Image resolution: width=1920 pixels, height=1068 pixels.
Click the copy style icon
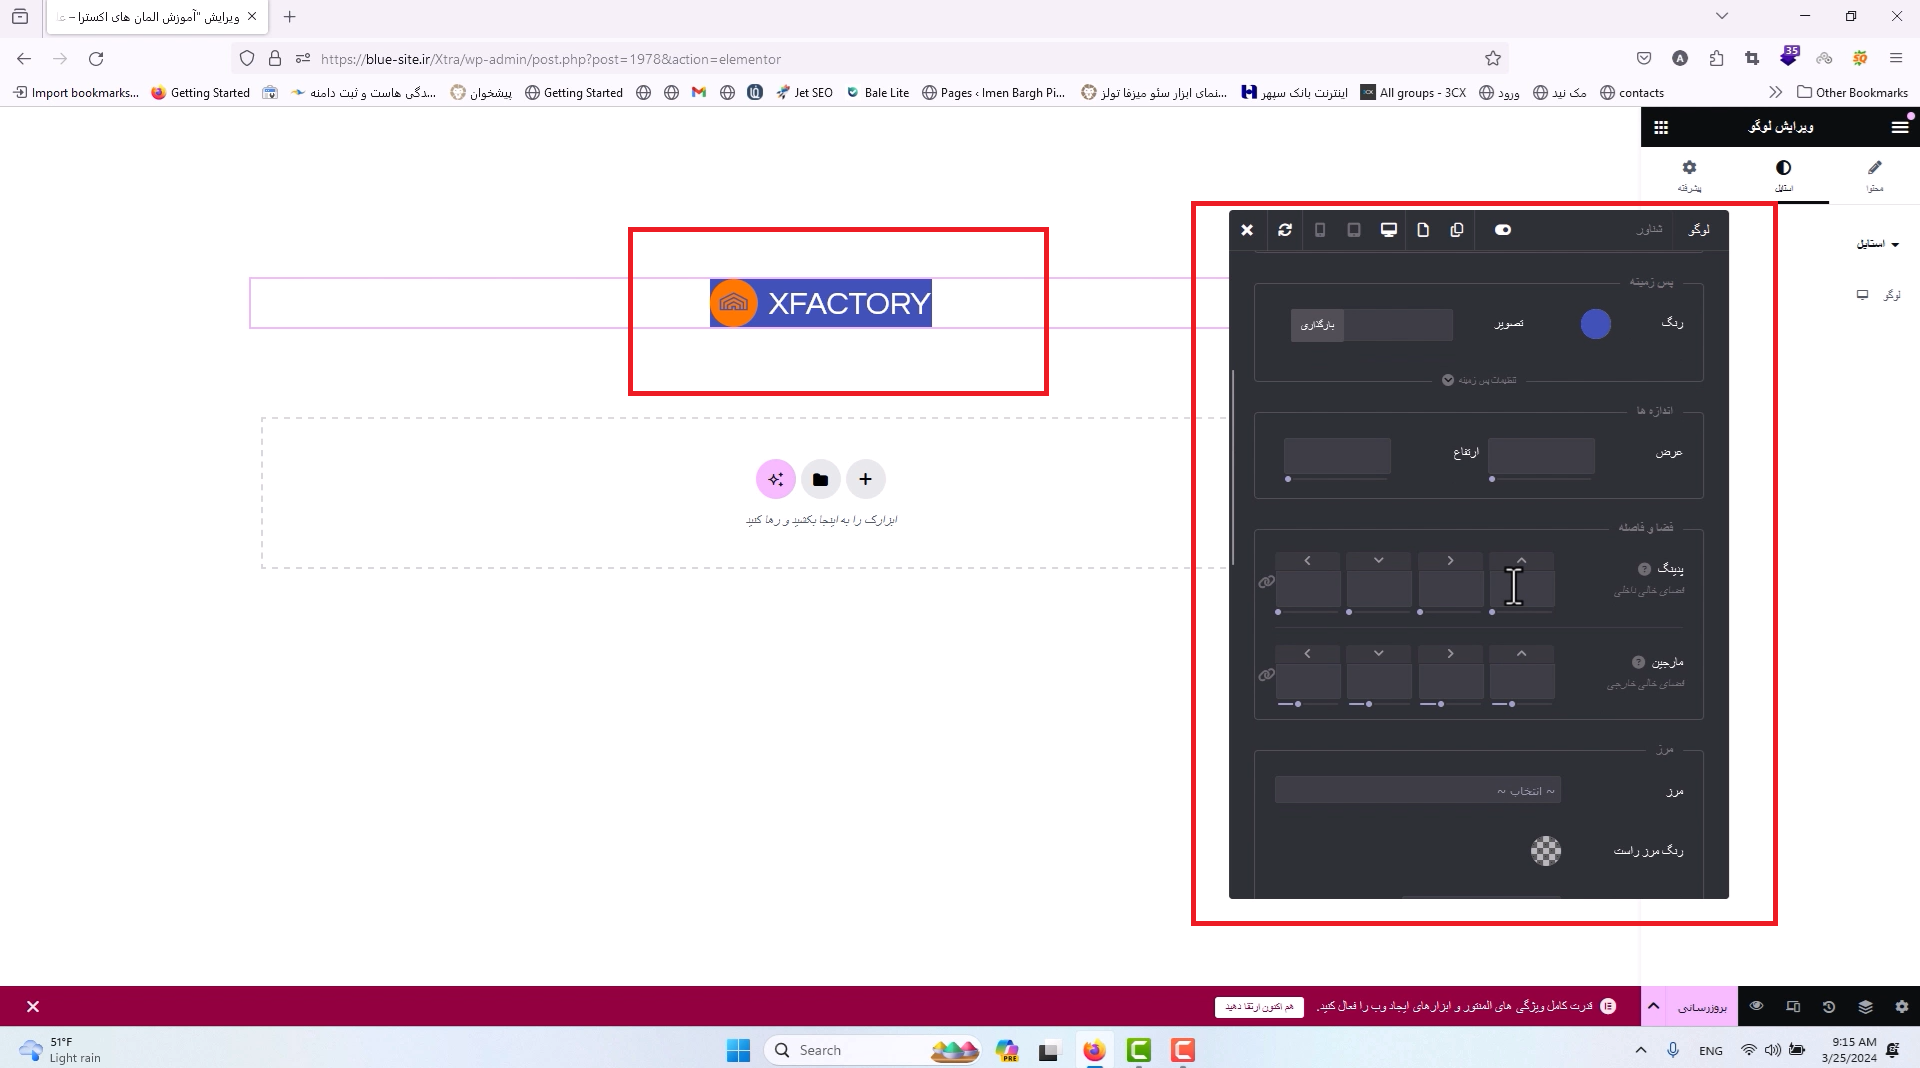1457,230
